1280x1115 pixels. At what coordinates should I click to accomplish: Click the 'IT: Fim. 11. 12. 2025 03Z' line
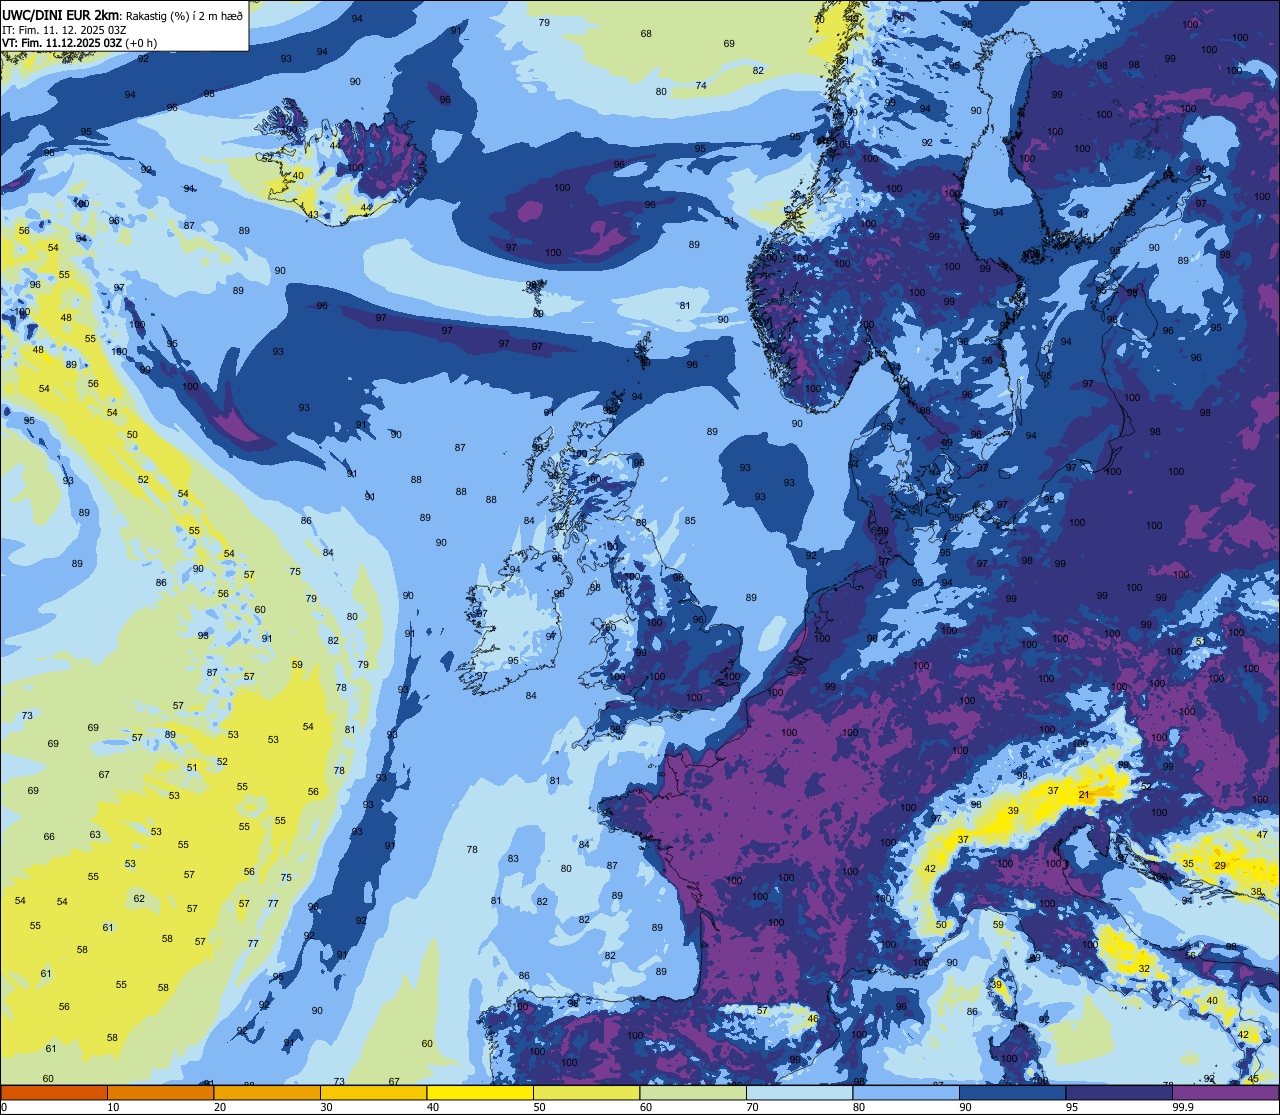point(64,29)
